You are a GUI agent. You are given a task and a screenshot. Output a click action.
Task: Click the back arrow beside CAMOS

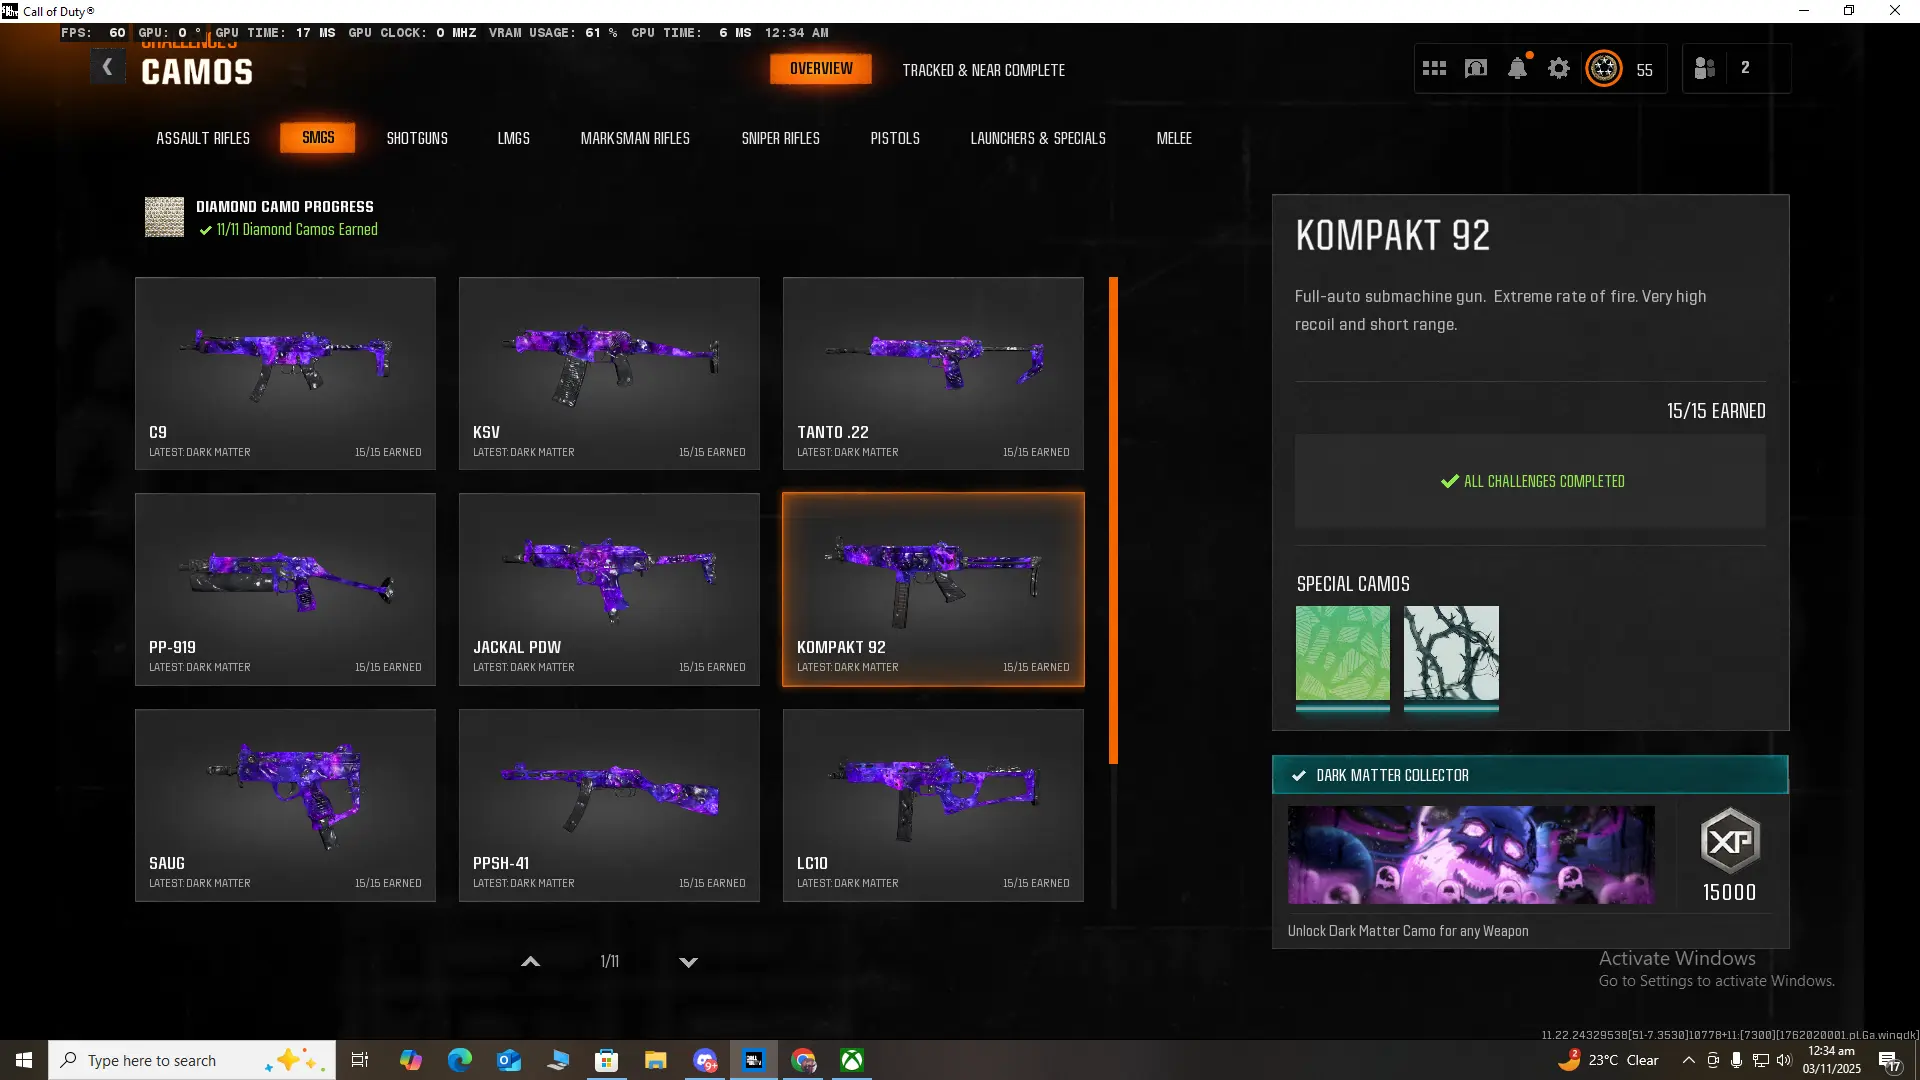(x=108, y=68)
